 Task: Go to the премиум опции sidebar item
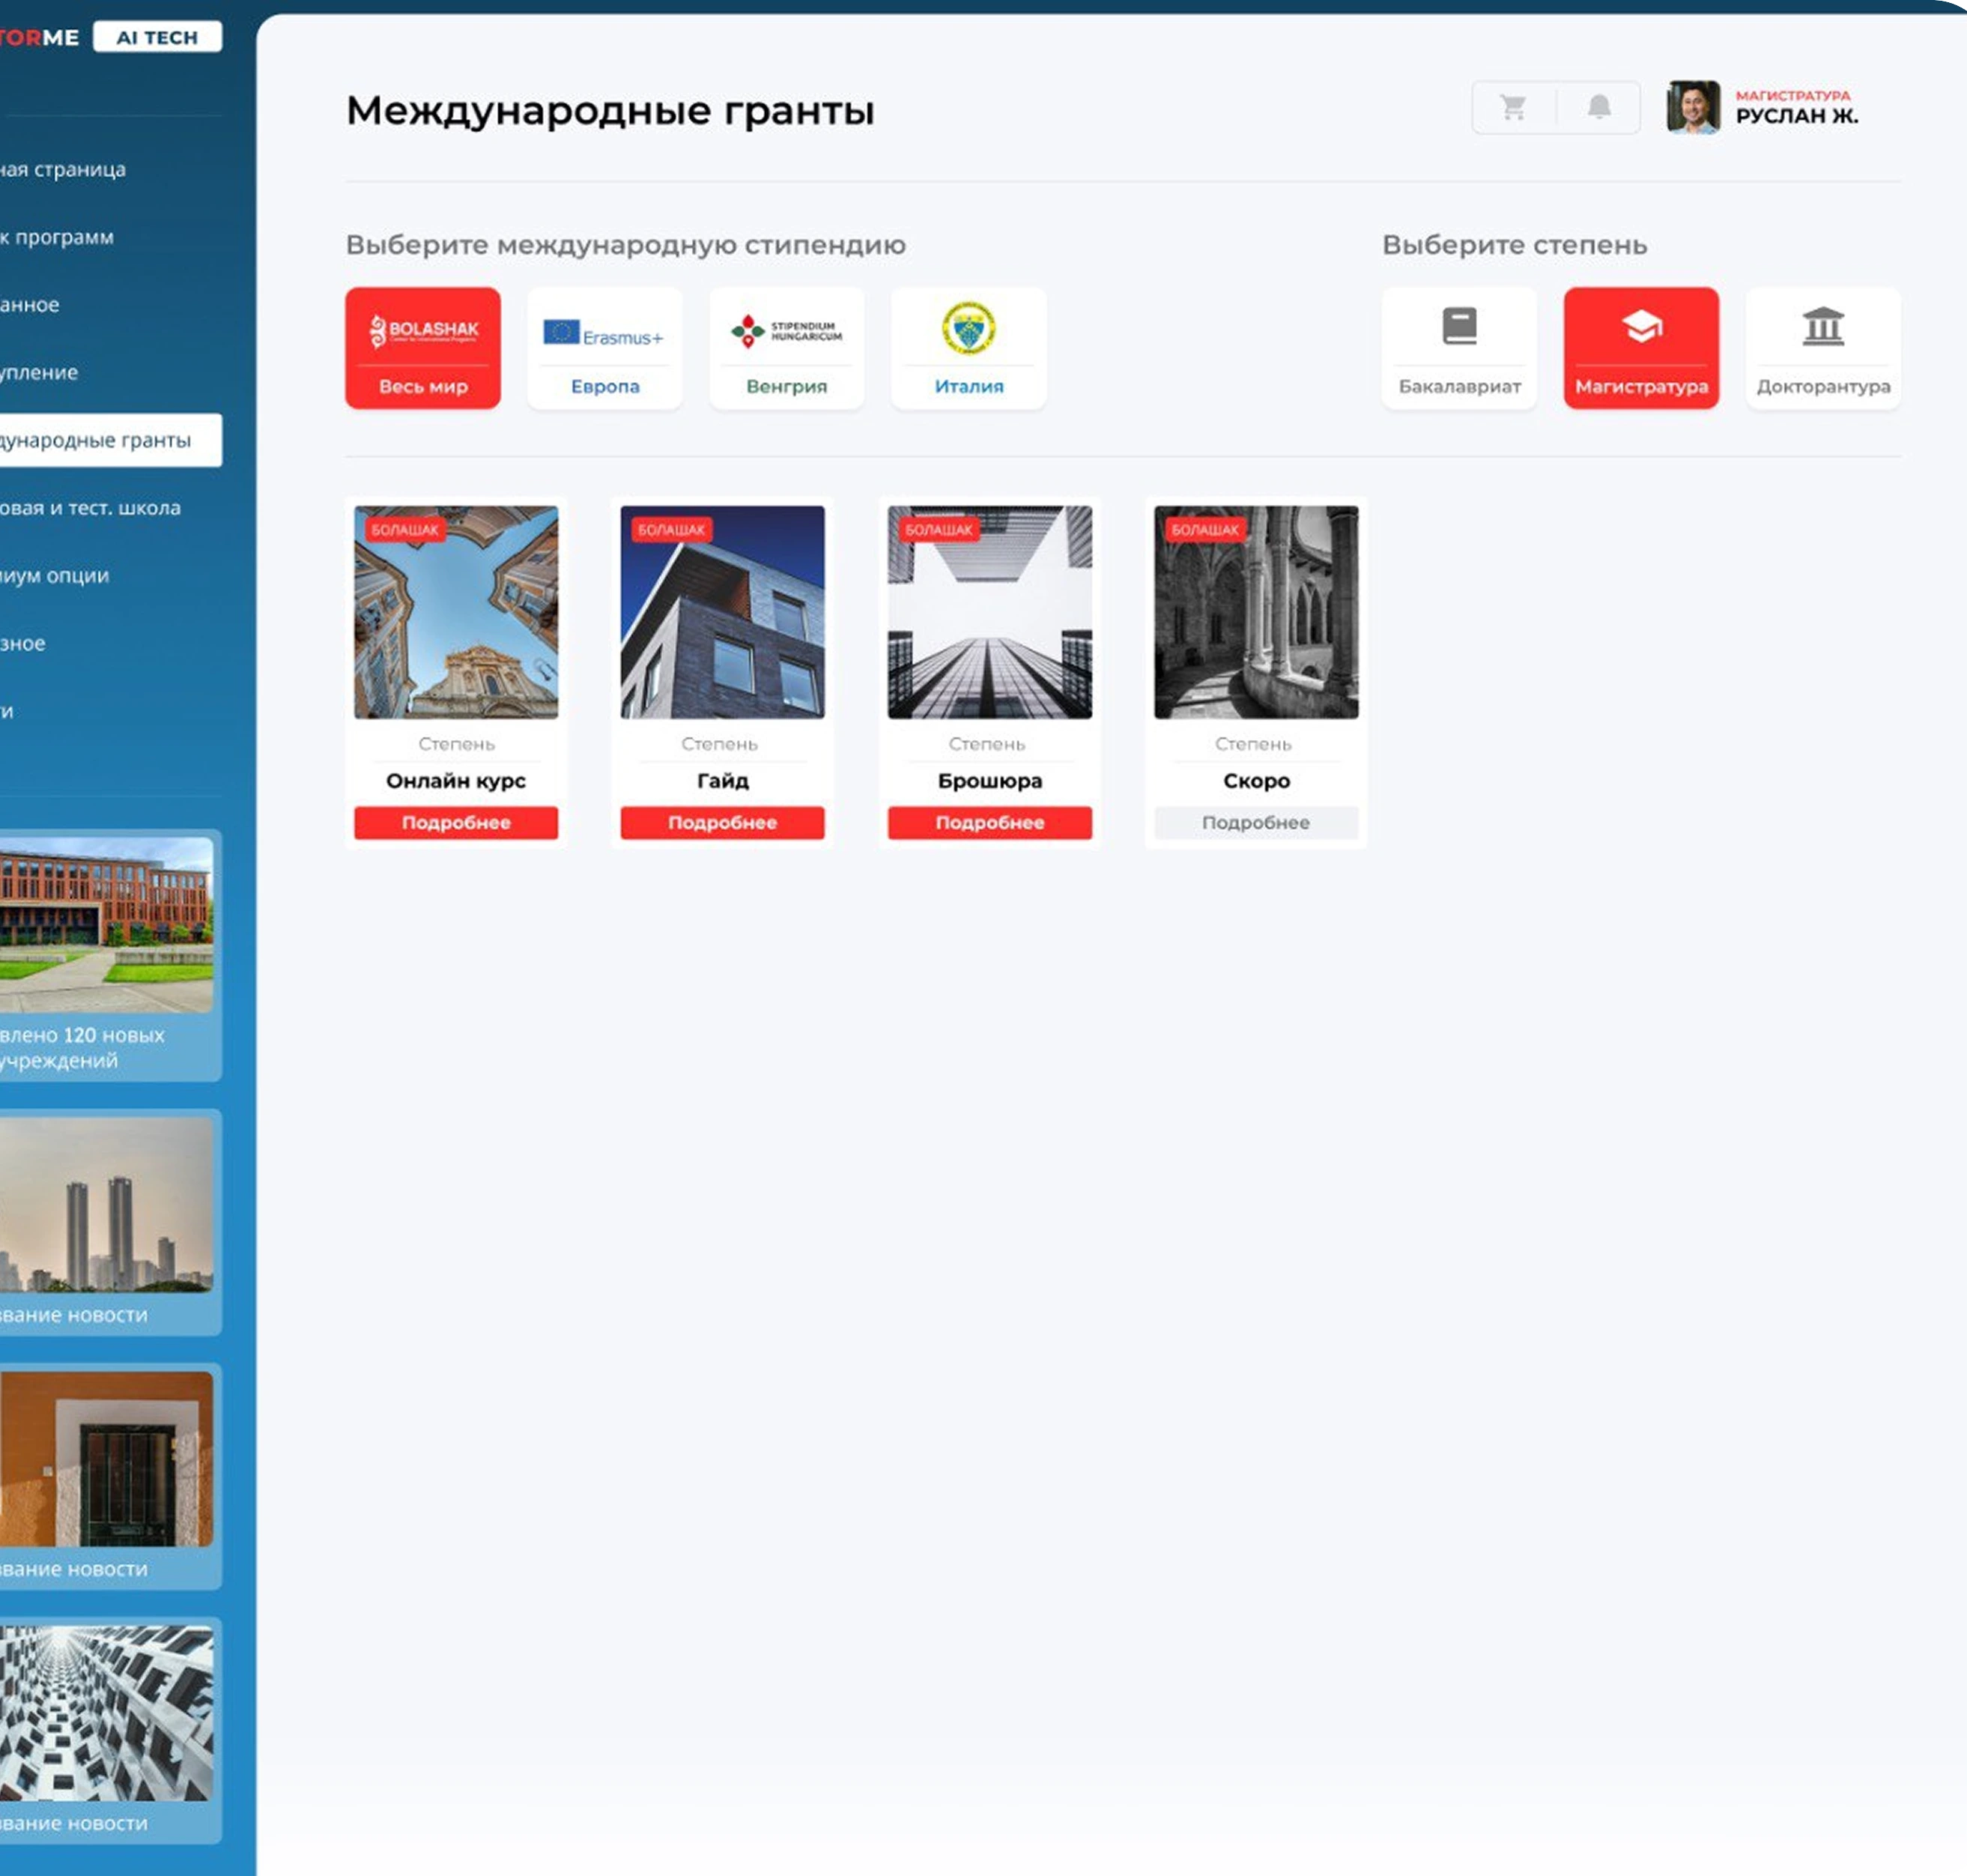[60, 576]
